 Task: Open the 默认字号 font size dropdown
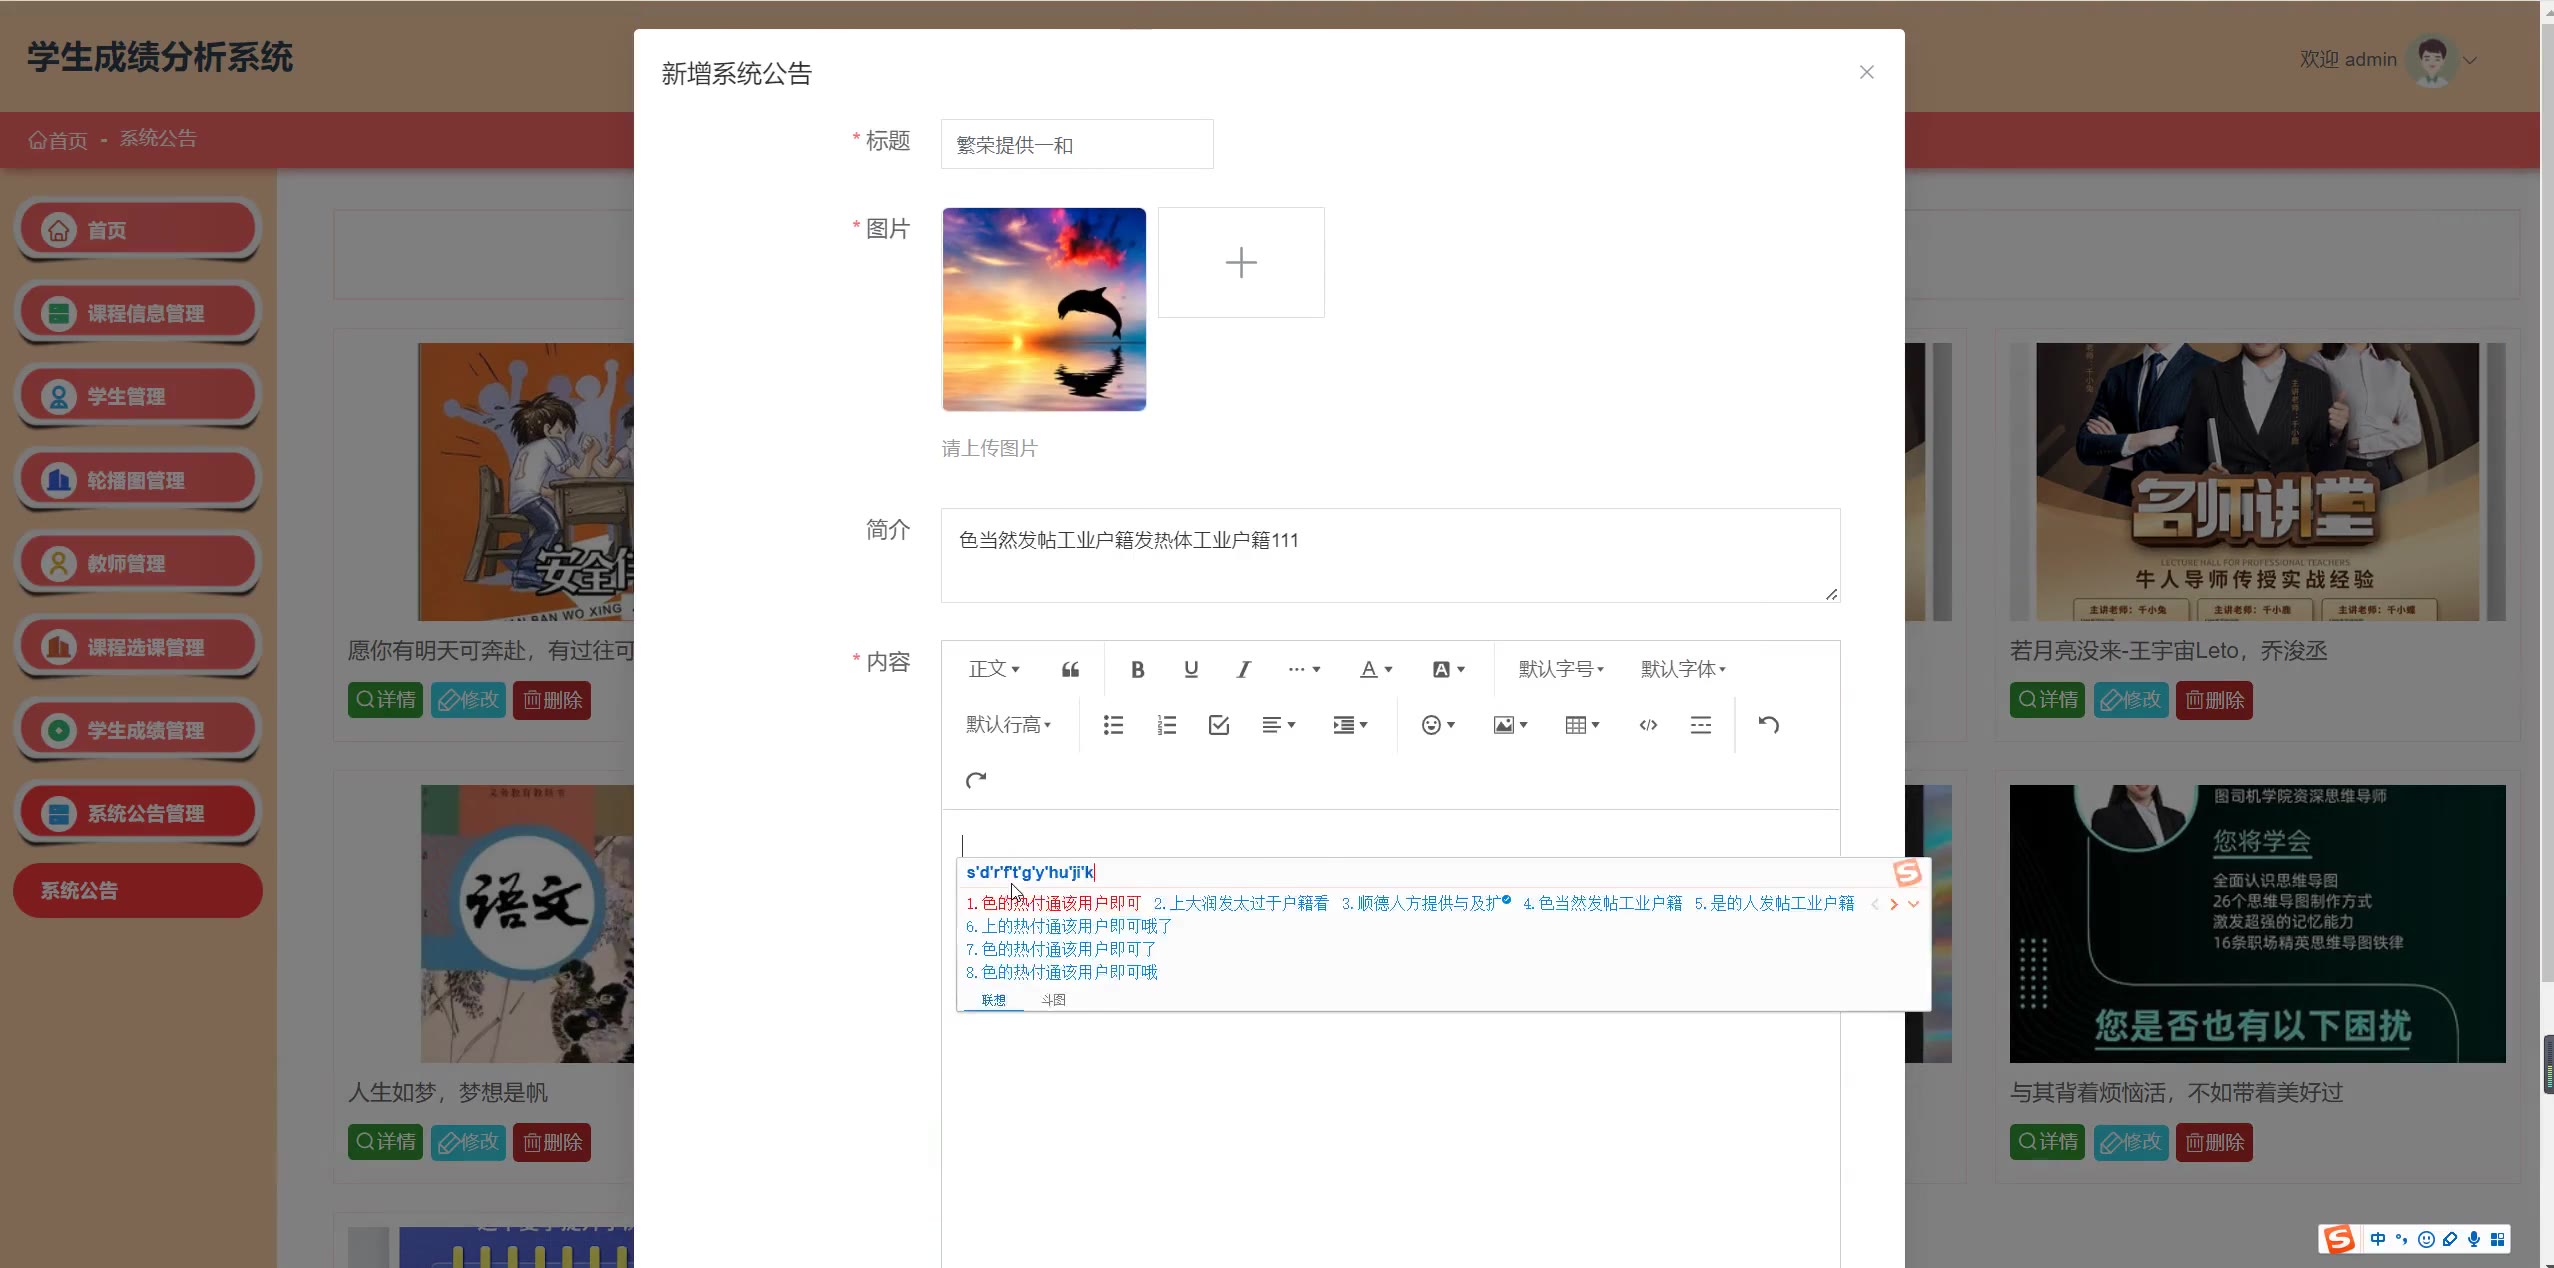(x=1560, y=669)
